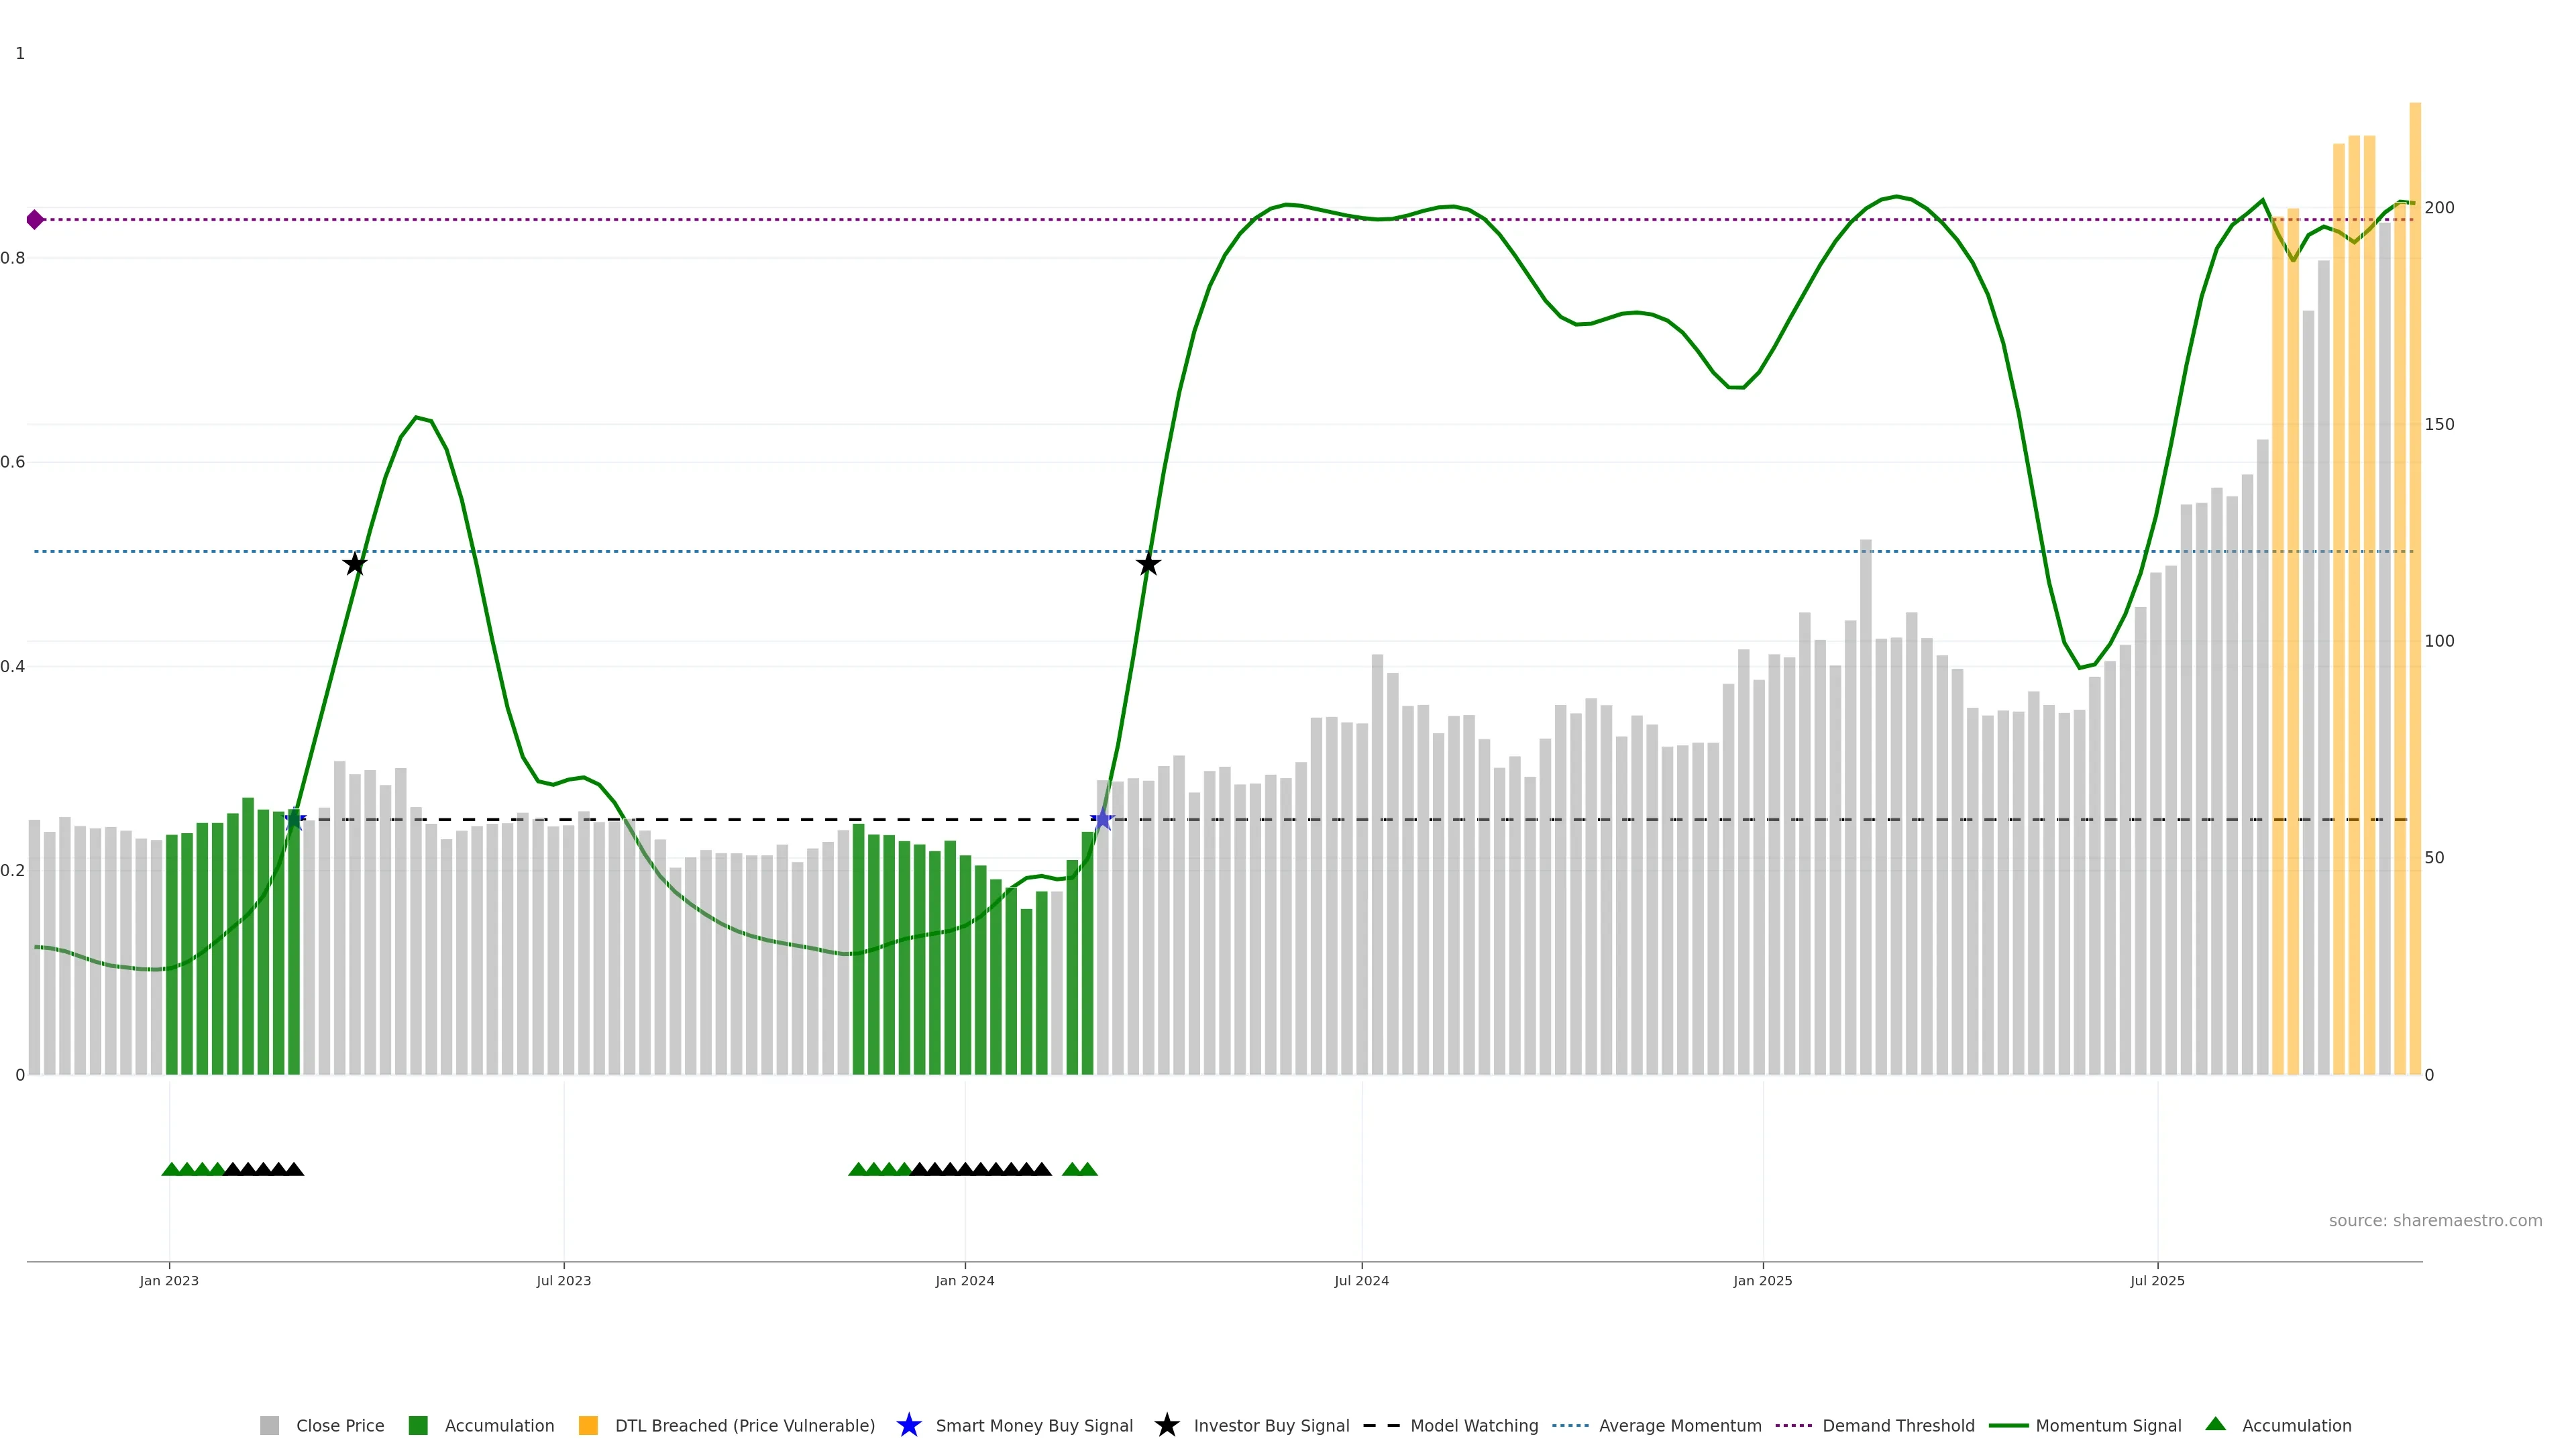Click the Jul 2025 axis label
Screen dimensions: 2576x1449
click(x=2157, y=1280)
